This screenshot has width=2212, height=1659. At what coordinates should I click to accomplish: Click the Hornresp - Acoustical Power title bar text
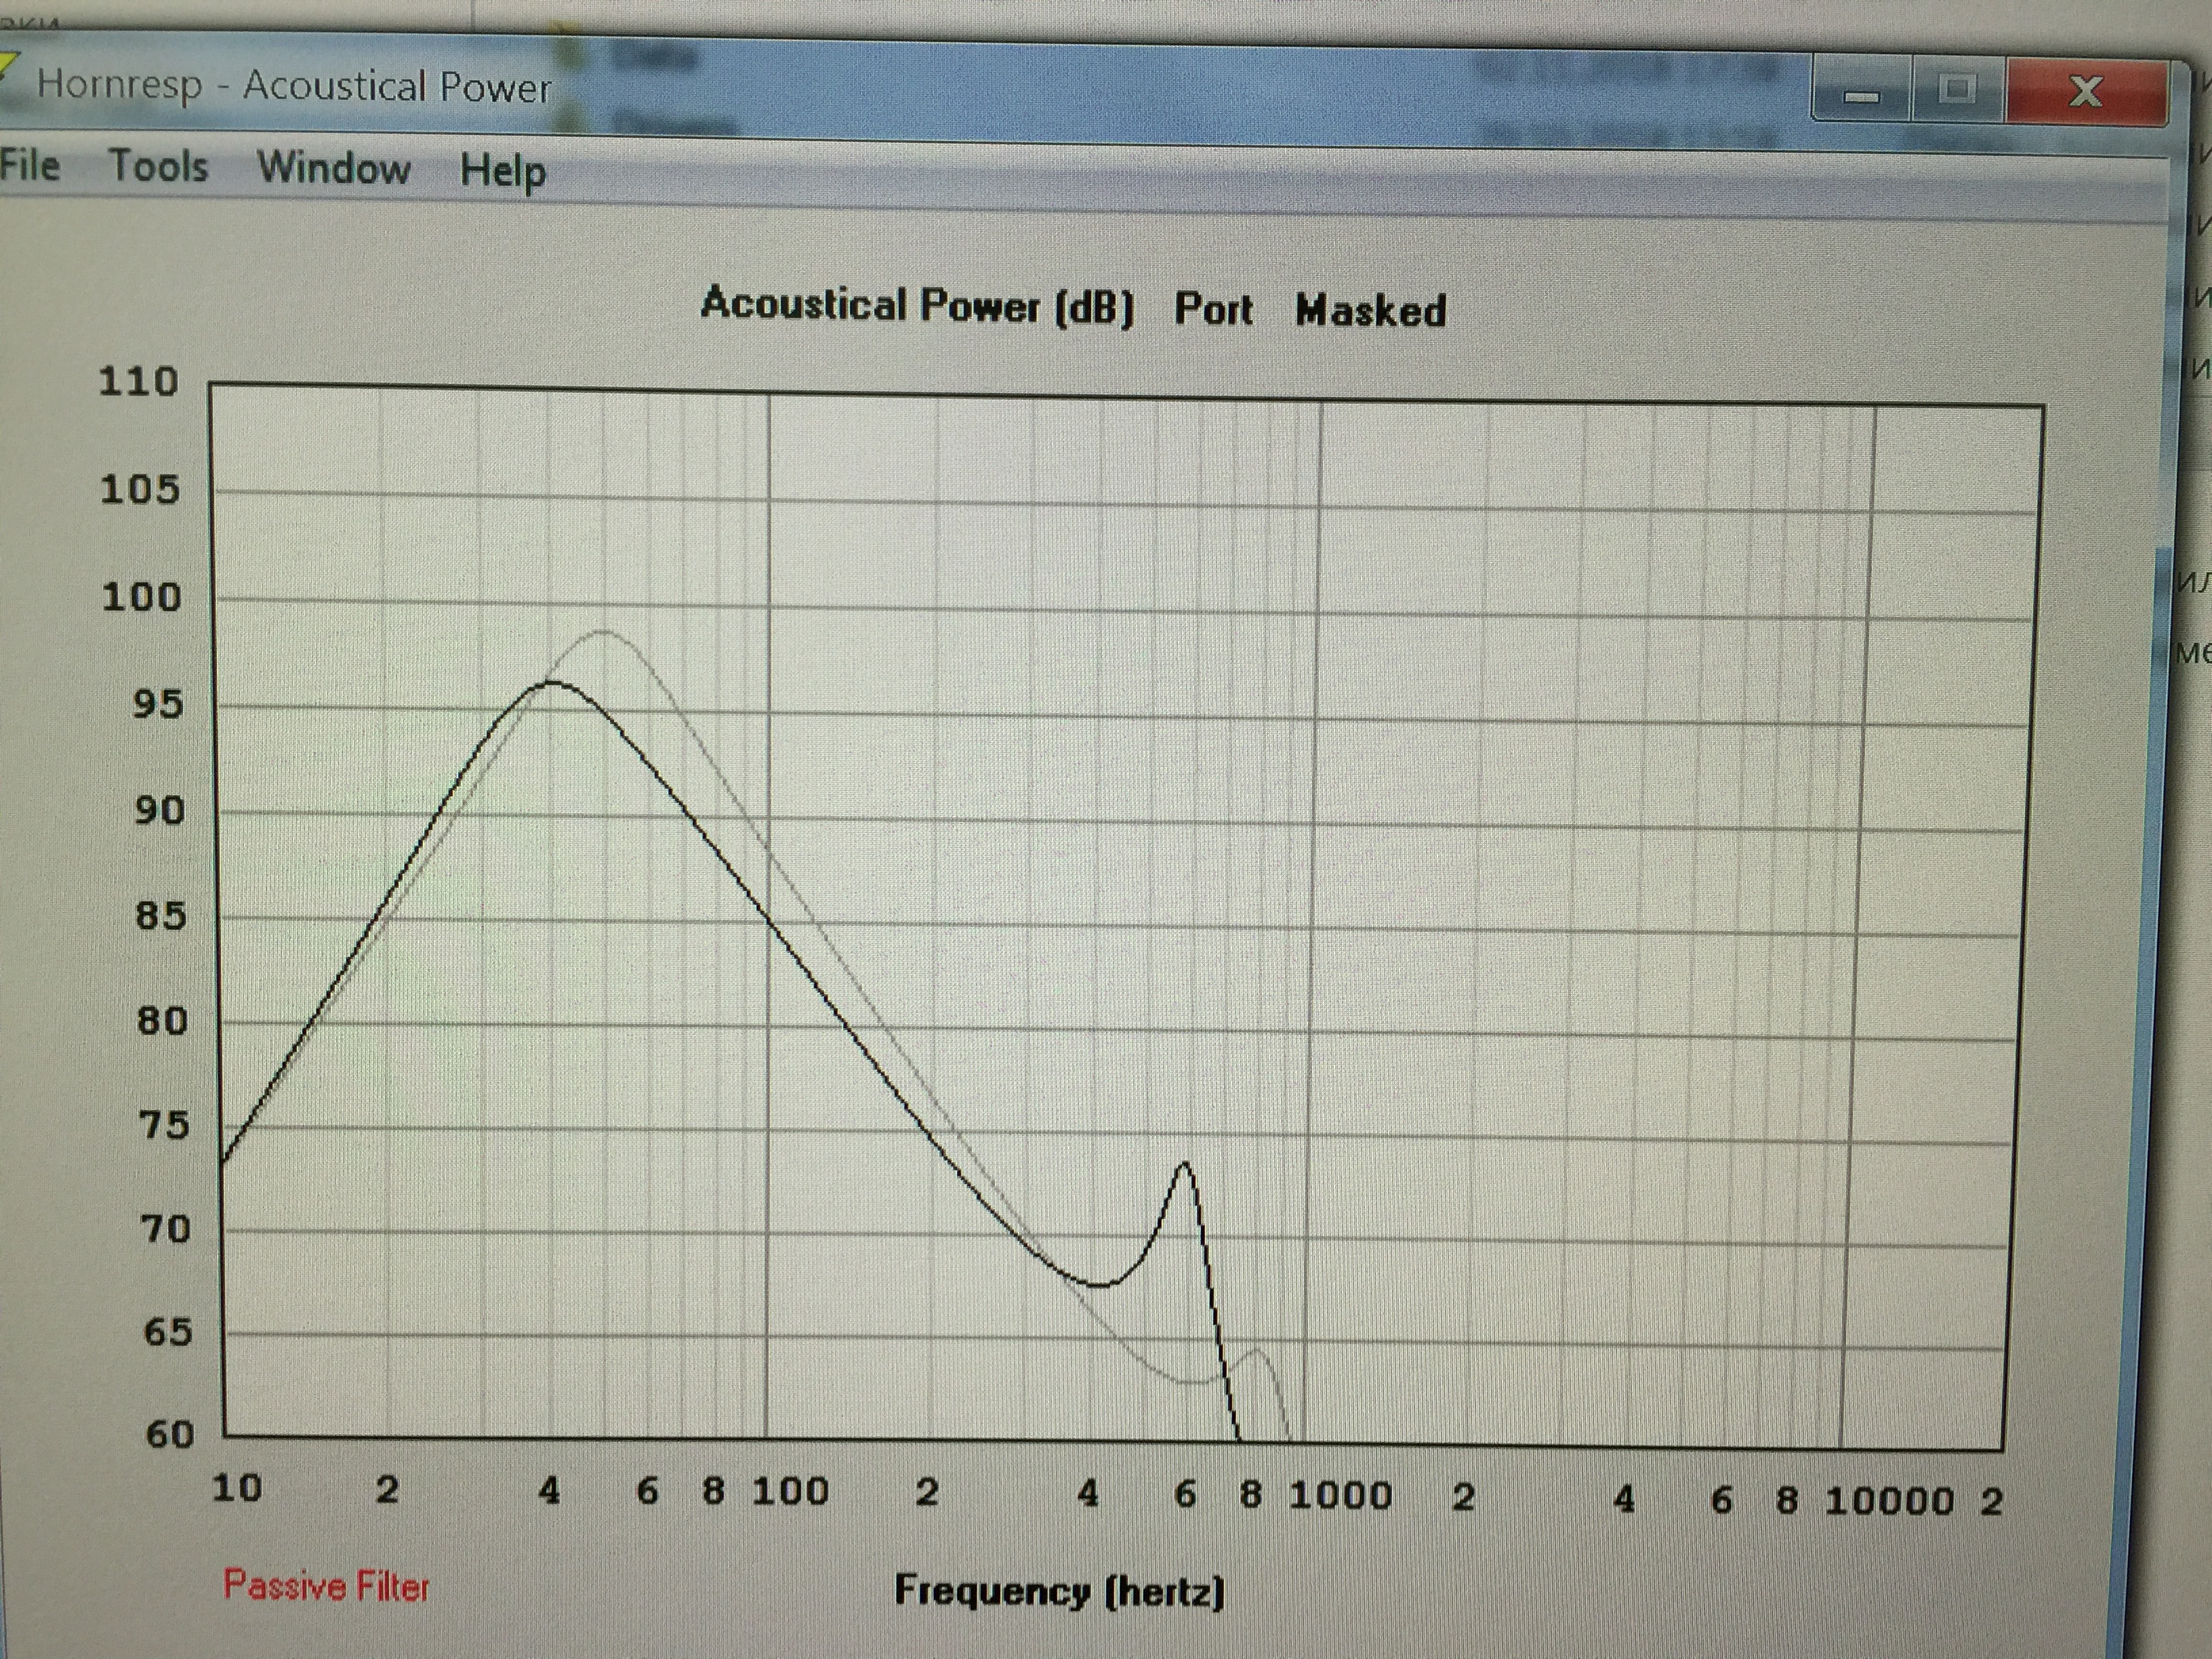click(x=294, y=86)
